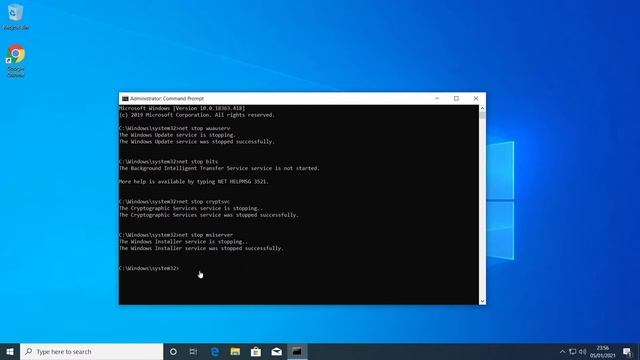640x360 pixels.
Task: Open Microsoft Store from the taskbar
Action: [256, 352]
